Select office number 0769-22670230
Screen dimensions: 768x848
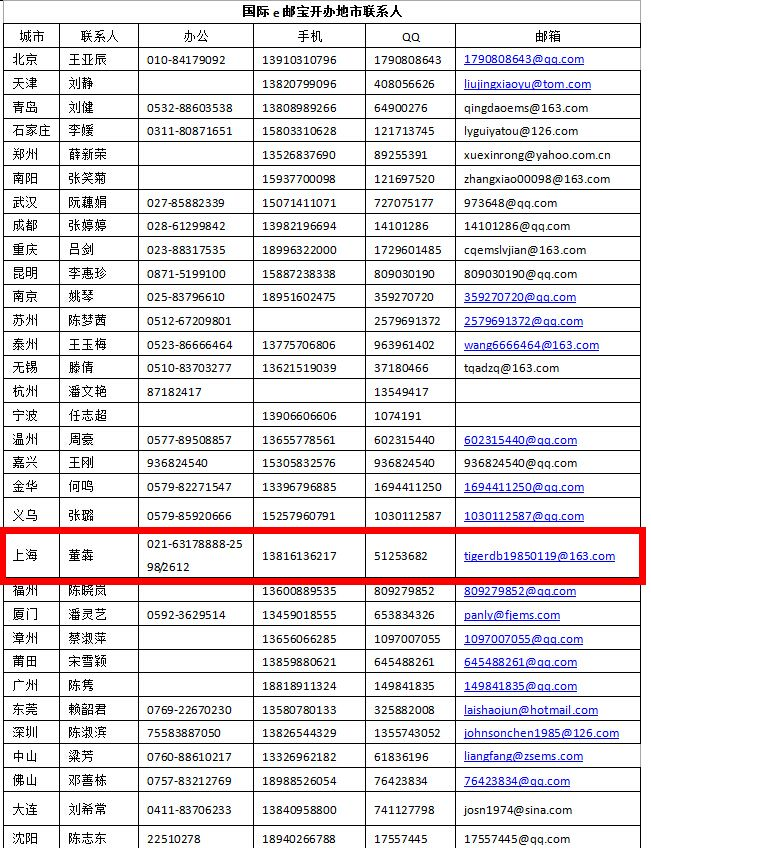pyautogui.click(x=189, y=710)
